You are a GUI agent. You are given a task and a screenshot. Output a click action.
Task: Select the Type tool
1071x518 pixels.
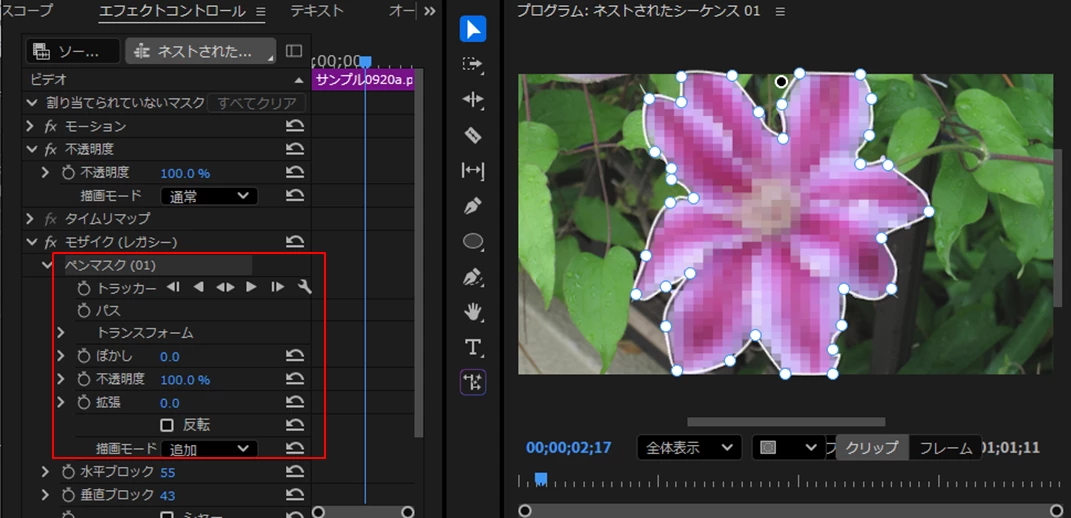coord(473,347)
